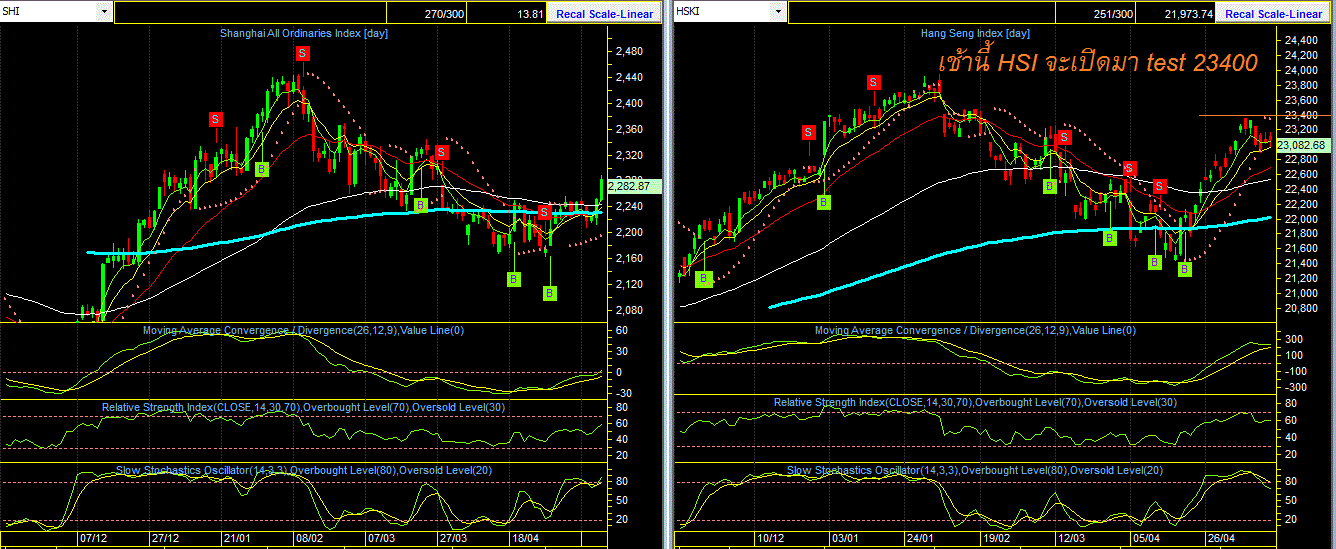The image size is (1336, 549).
Task: Click the 2,480 price axis label
Action: (x=629, y=51)
